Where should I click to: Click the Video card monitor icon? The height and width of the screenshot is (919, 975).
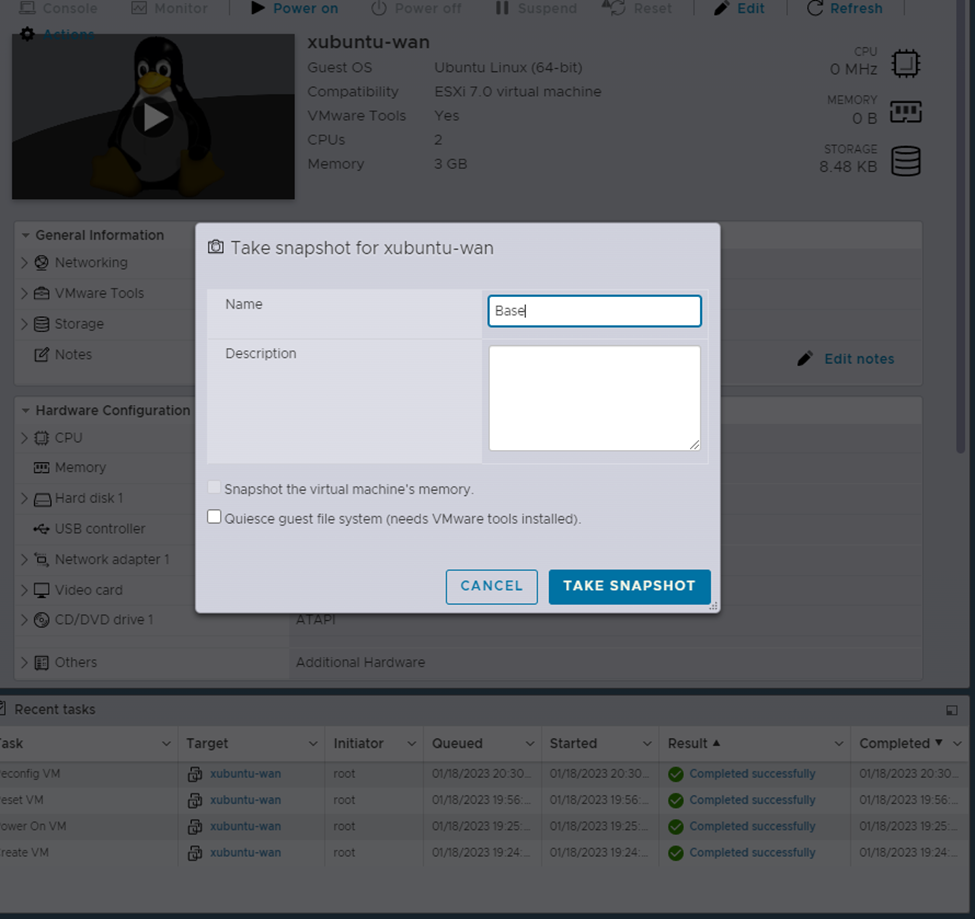pyautogui.click(x=41, y=590)
